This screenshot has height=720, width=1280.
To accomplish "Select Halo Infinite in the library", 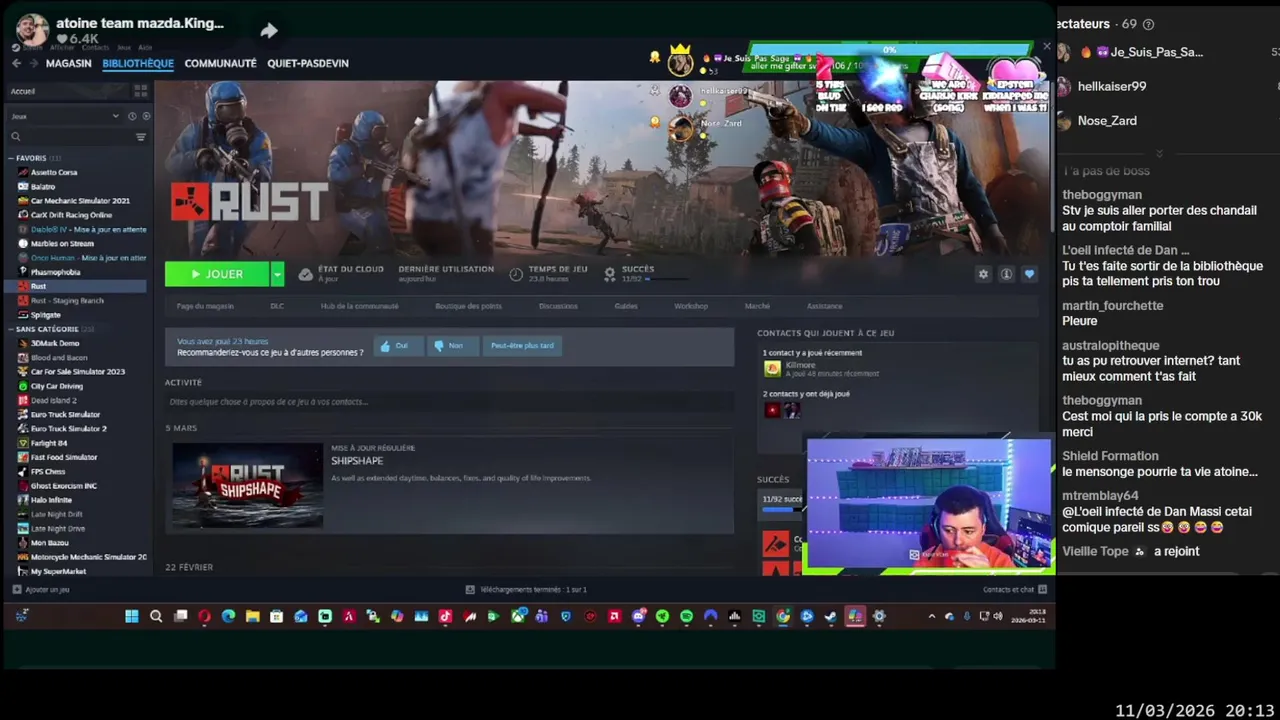I will point(51,500).
